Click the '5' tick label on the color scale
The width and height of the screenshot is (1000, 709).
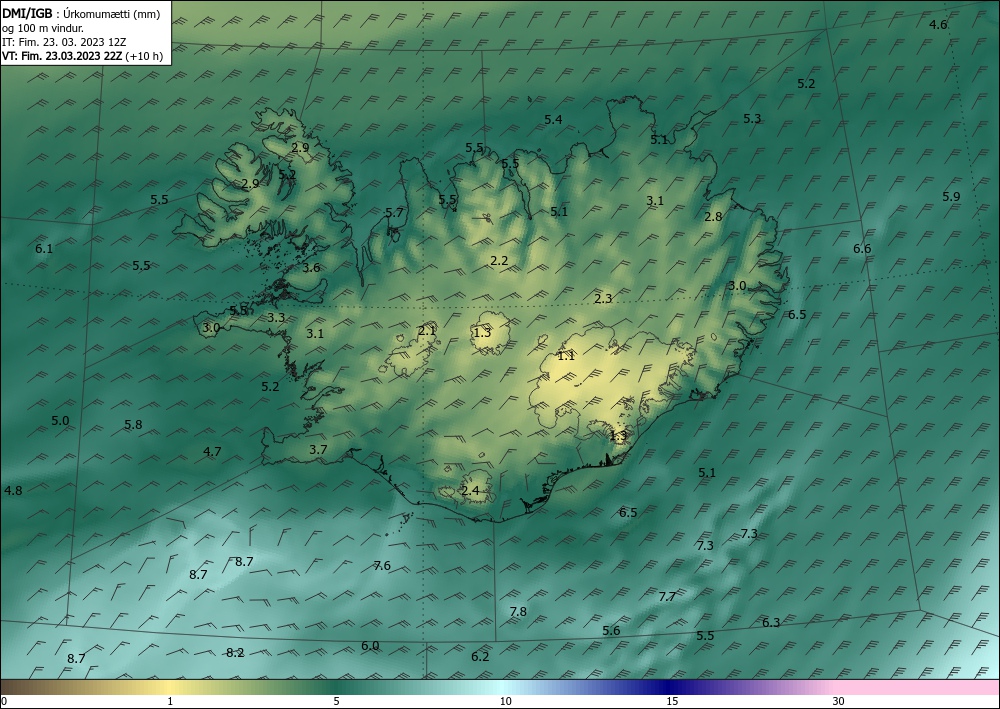336,702
